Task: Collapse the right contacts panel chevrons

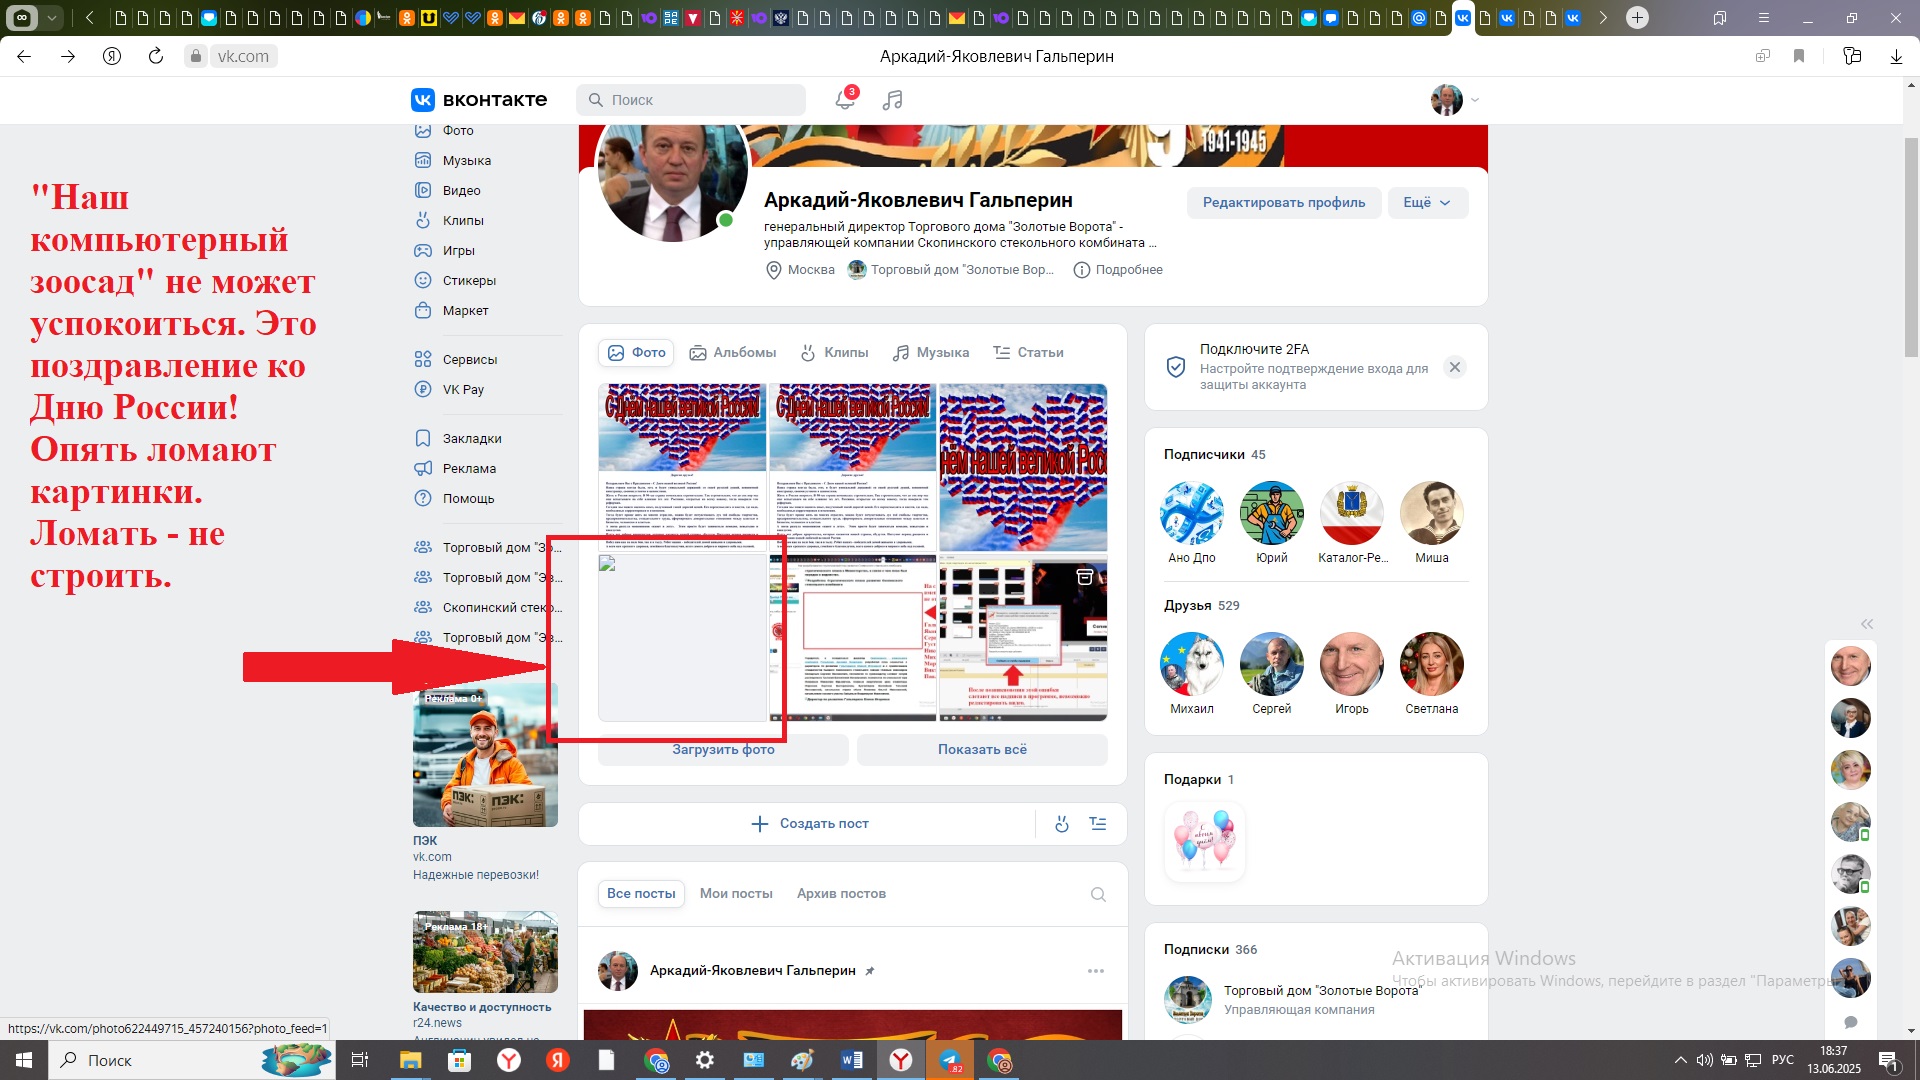Action: click(1866, 623)
